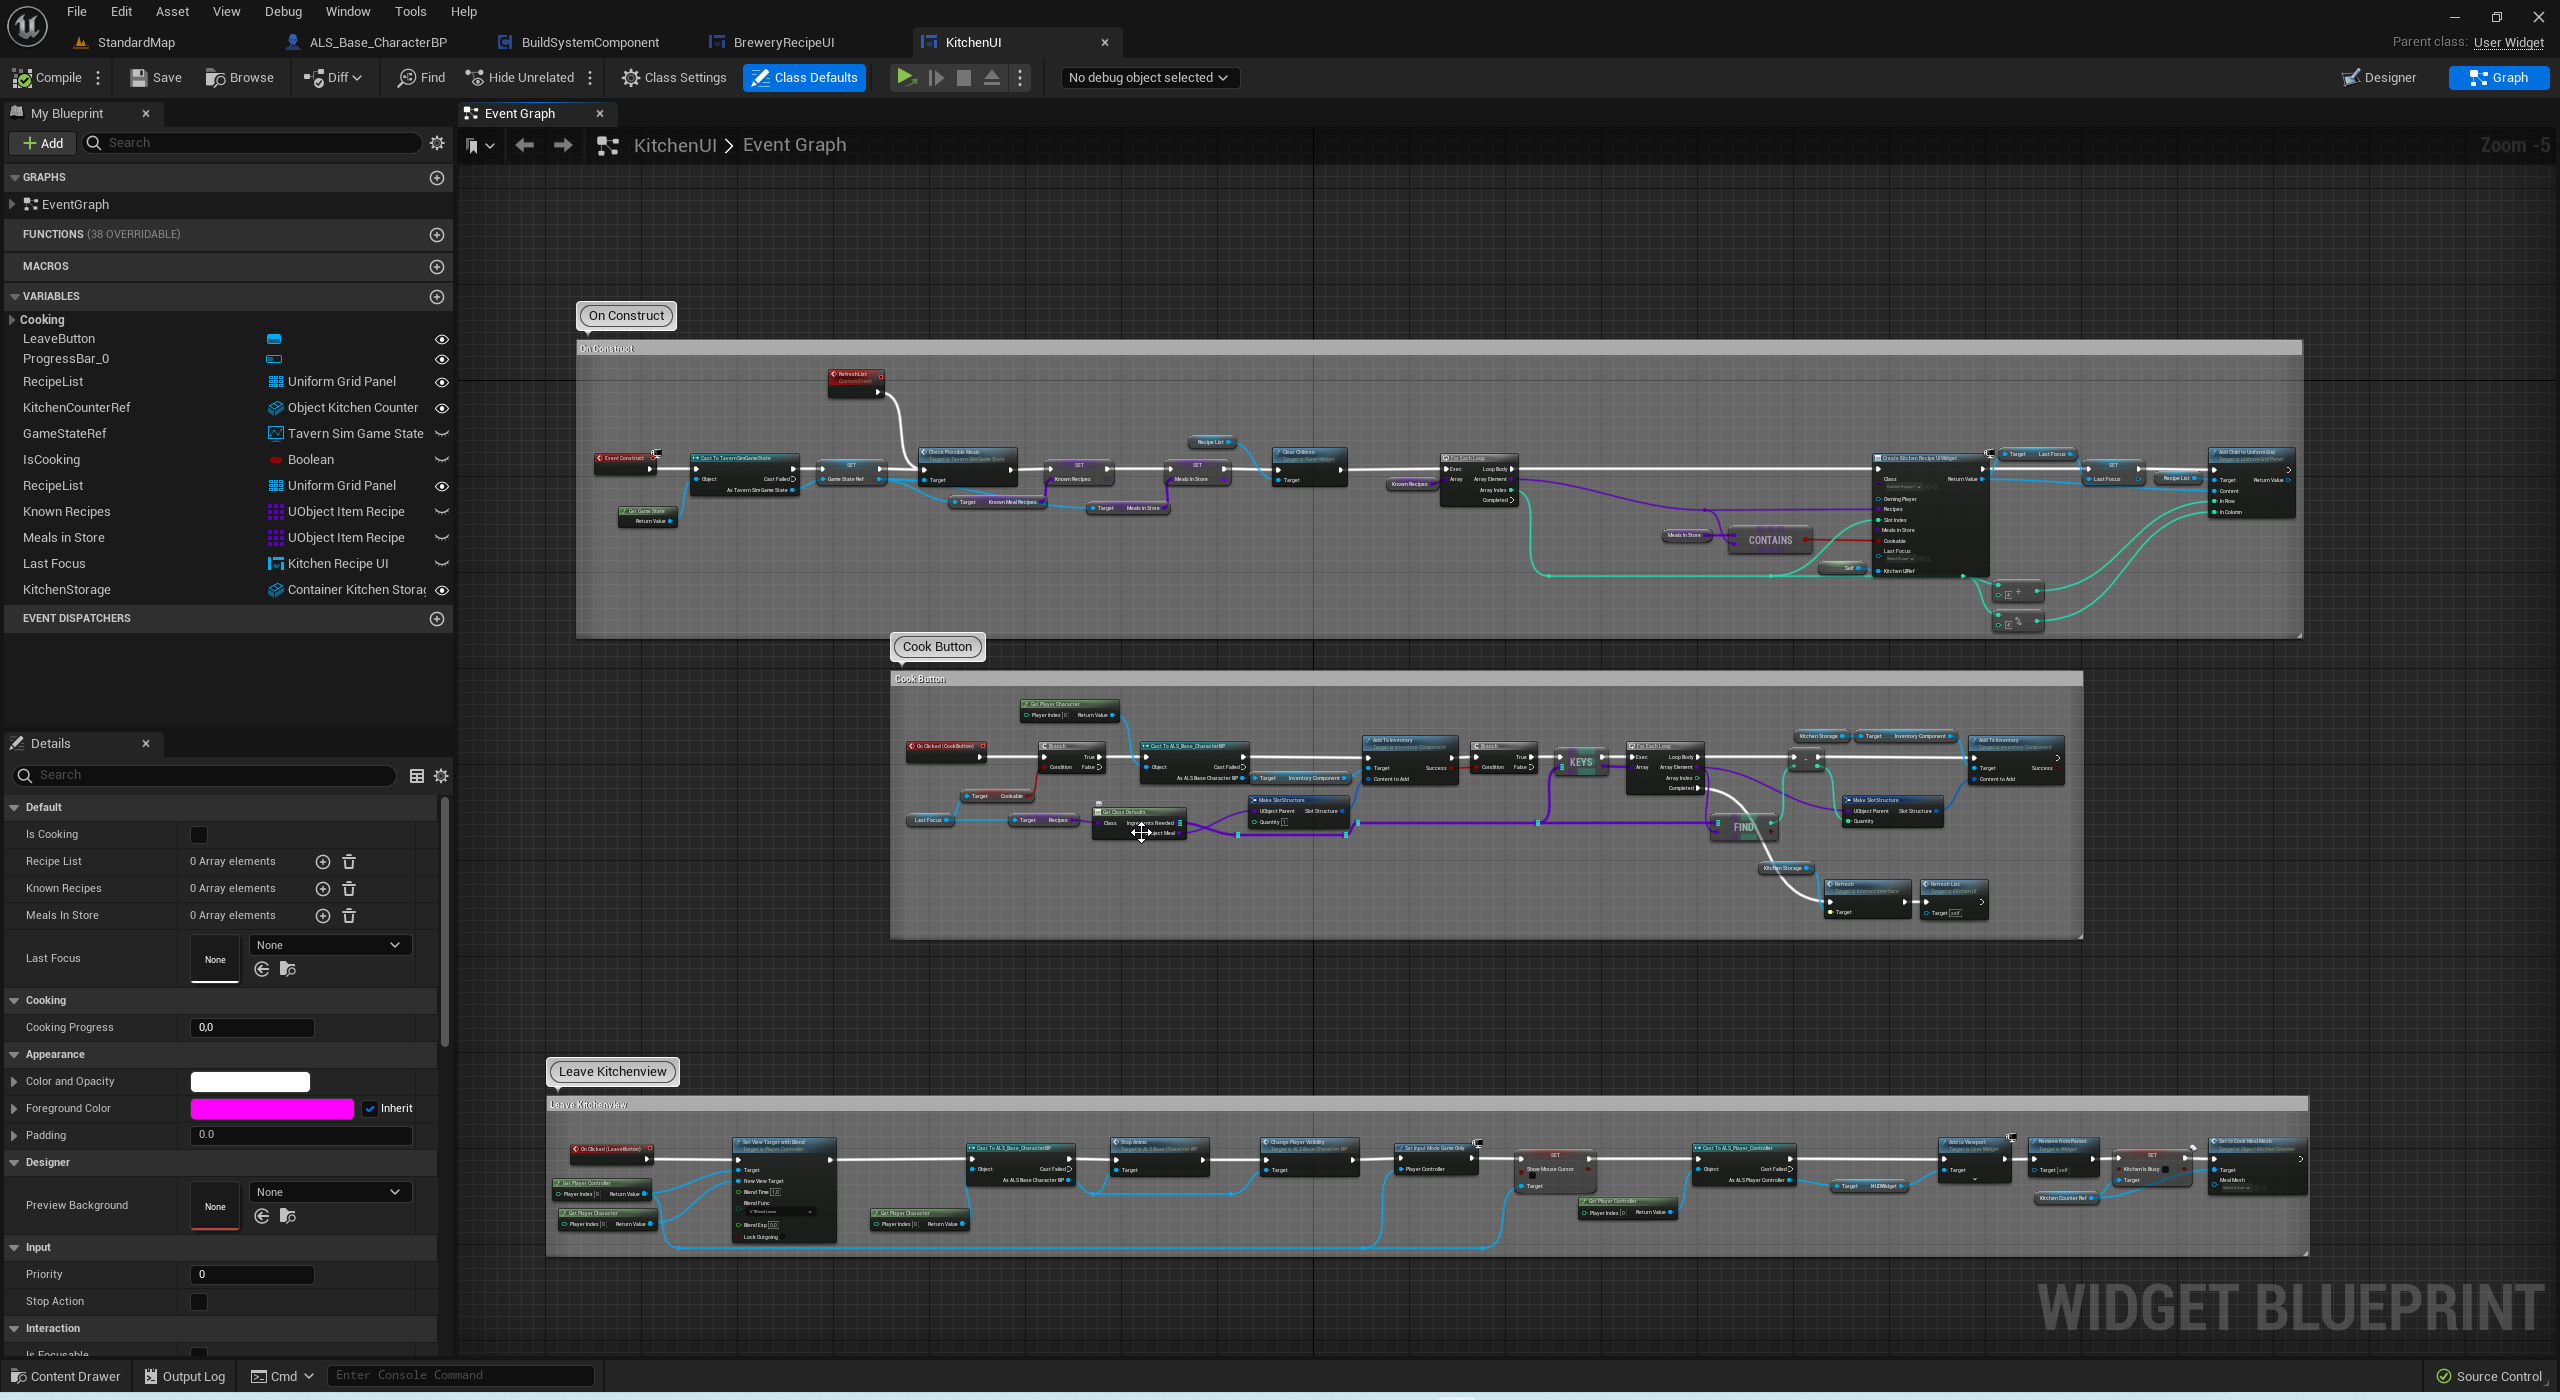Toggle visibility eye for LeaveButton variable
Image resolution: width=2560 pixels, height=1400 pixels.
pyautogui.click(x=441, y=339)
